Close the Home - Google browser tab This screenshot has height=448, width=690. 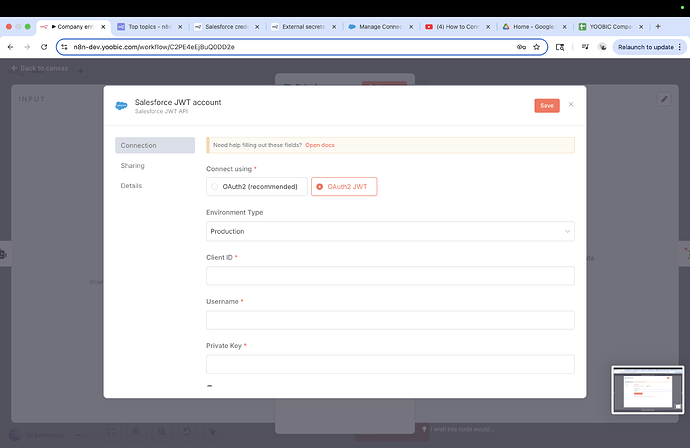(x=565, y=27)
